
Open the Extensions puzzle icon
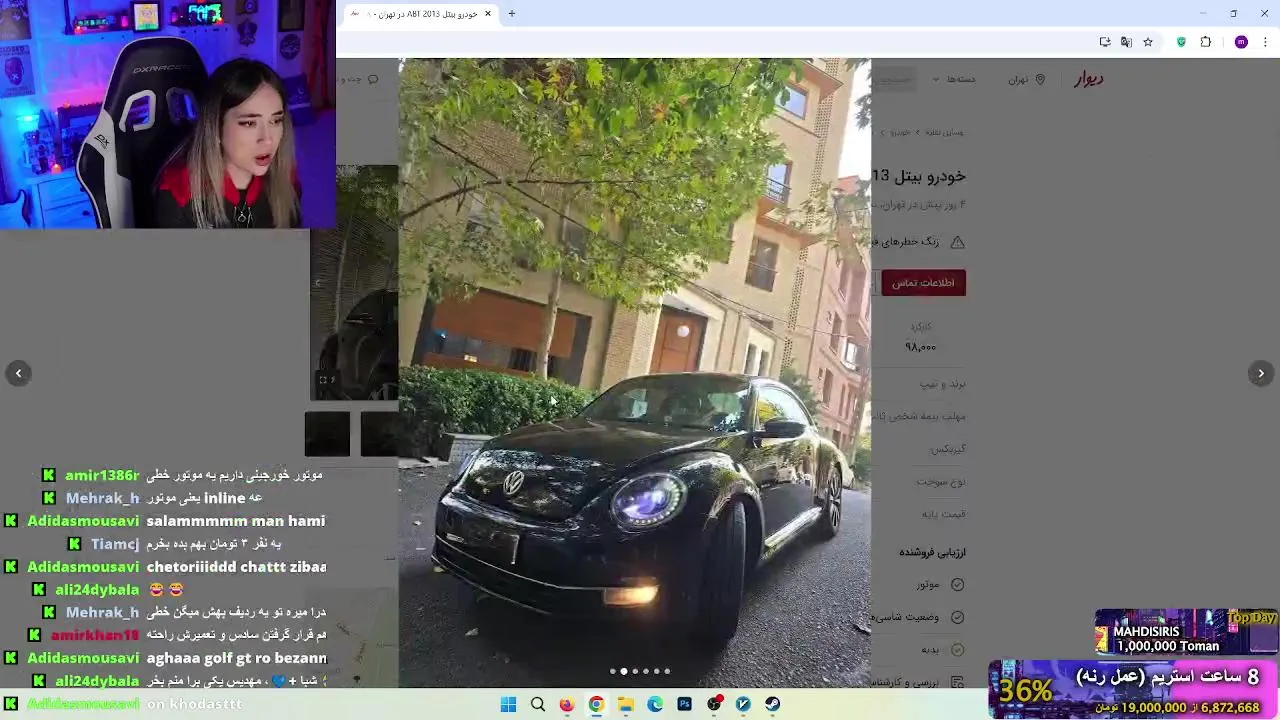[x=1205, y=42]
